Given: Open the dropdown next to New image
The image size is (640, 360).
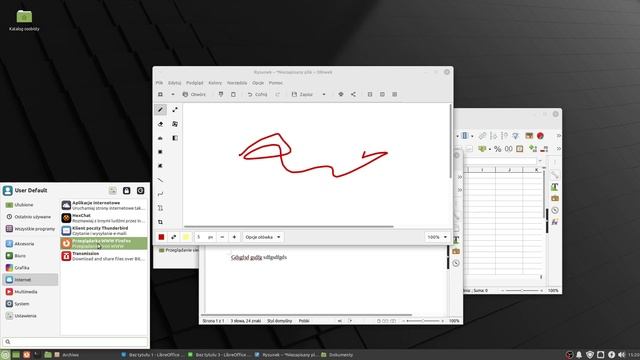Looking at the screenshot, I should (173, 94).
